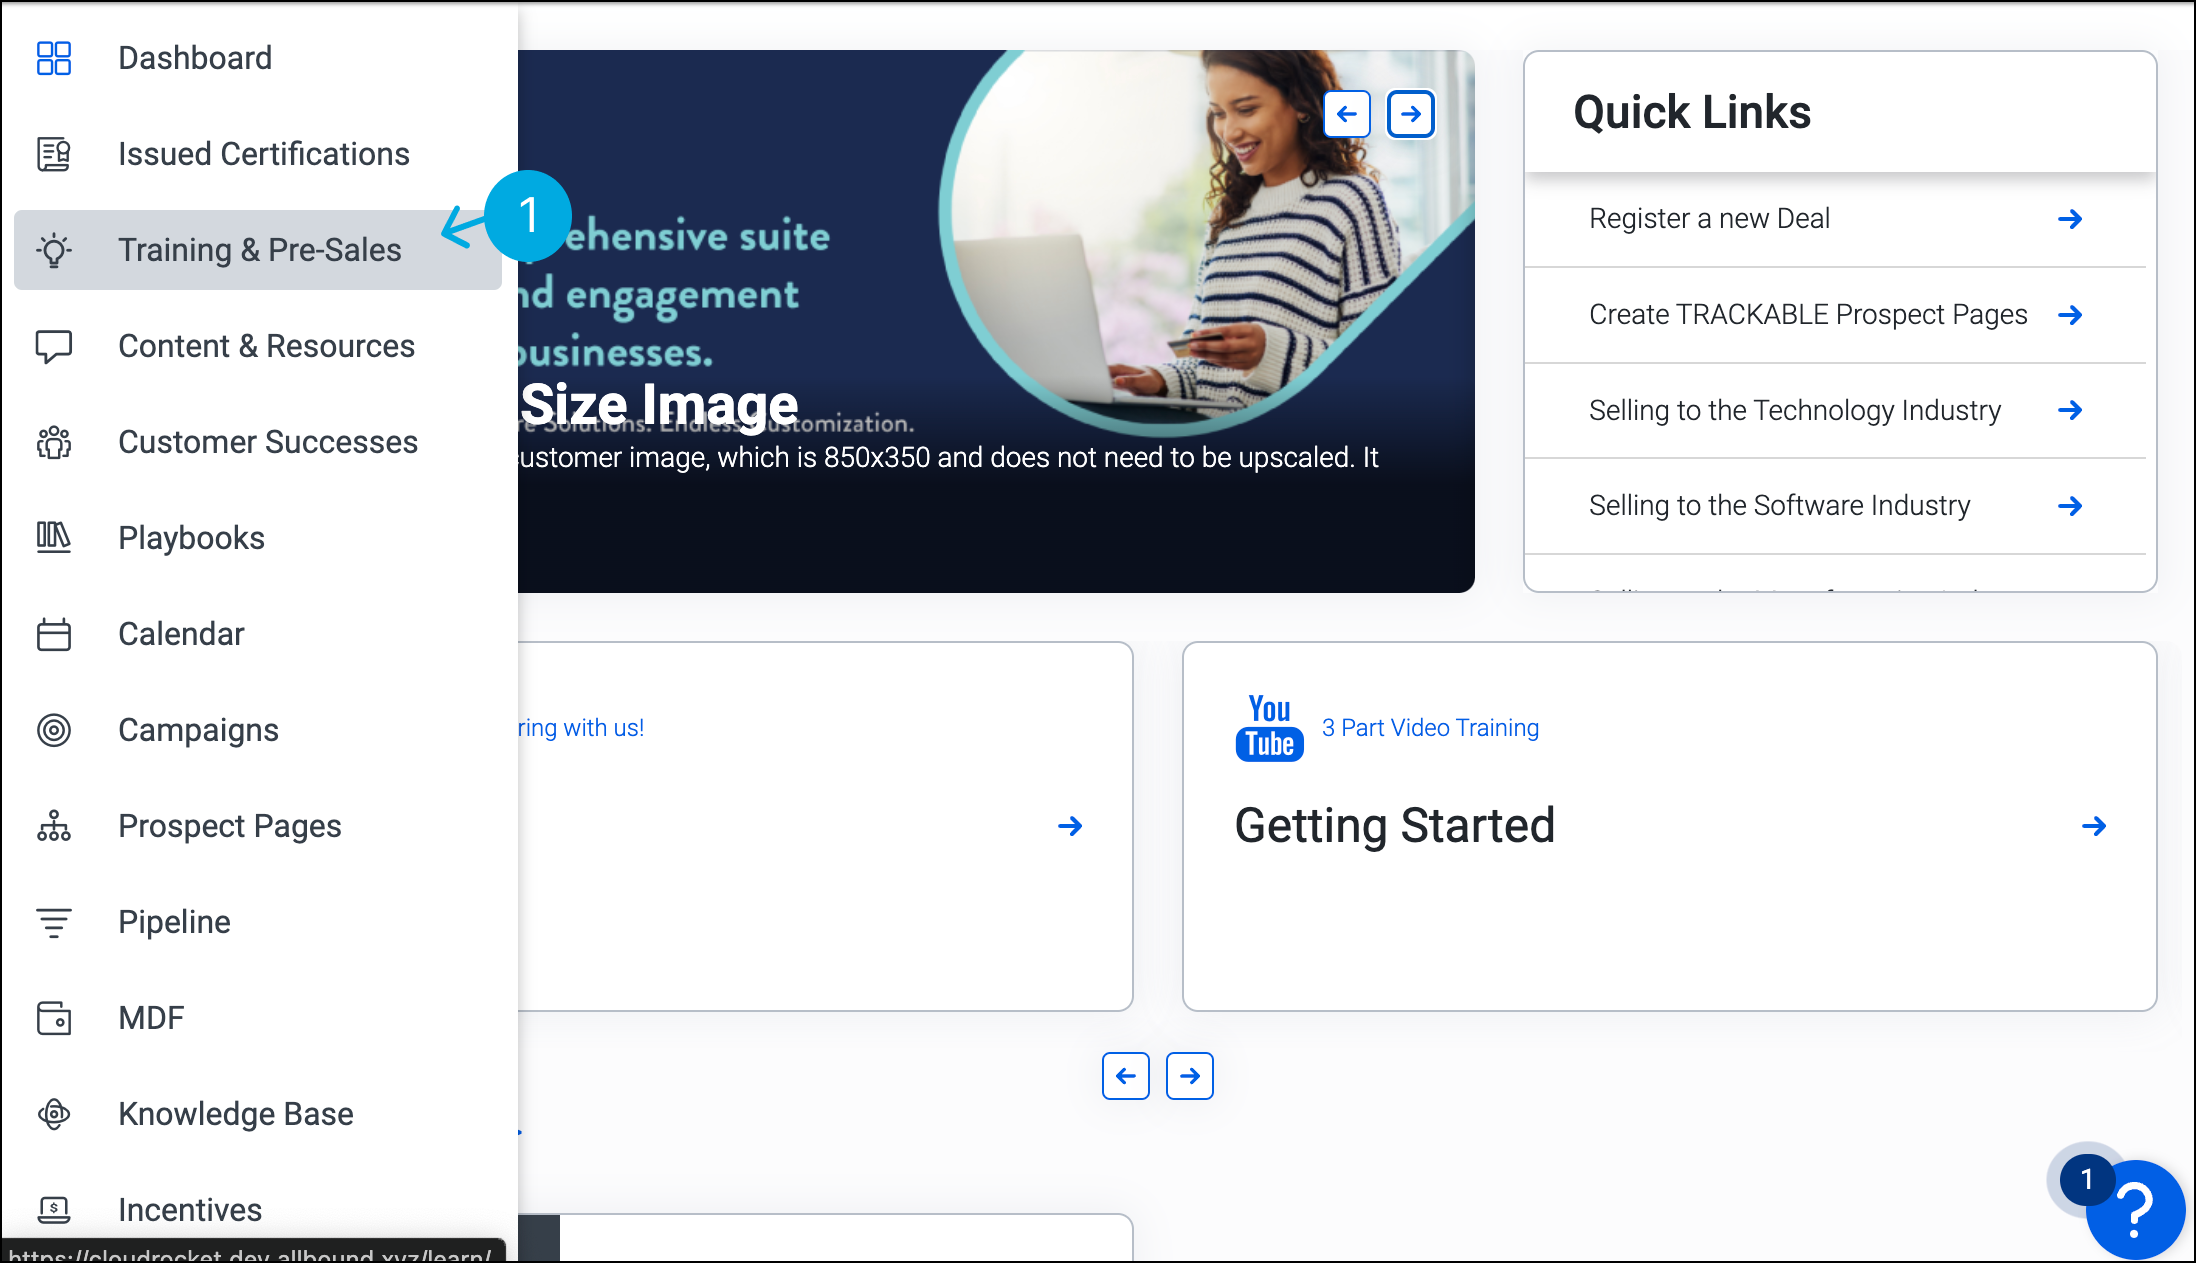Viewport: 2196px width, 1263px height.
Task: Open the Dashboard menu item
Action: coord(258,58)
